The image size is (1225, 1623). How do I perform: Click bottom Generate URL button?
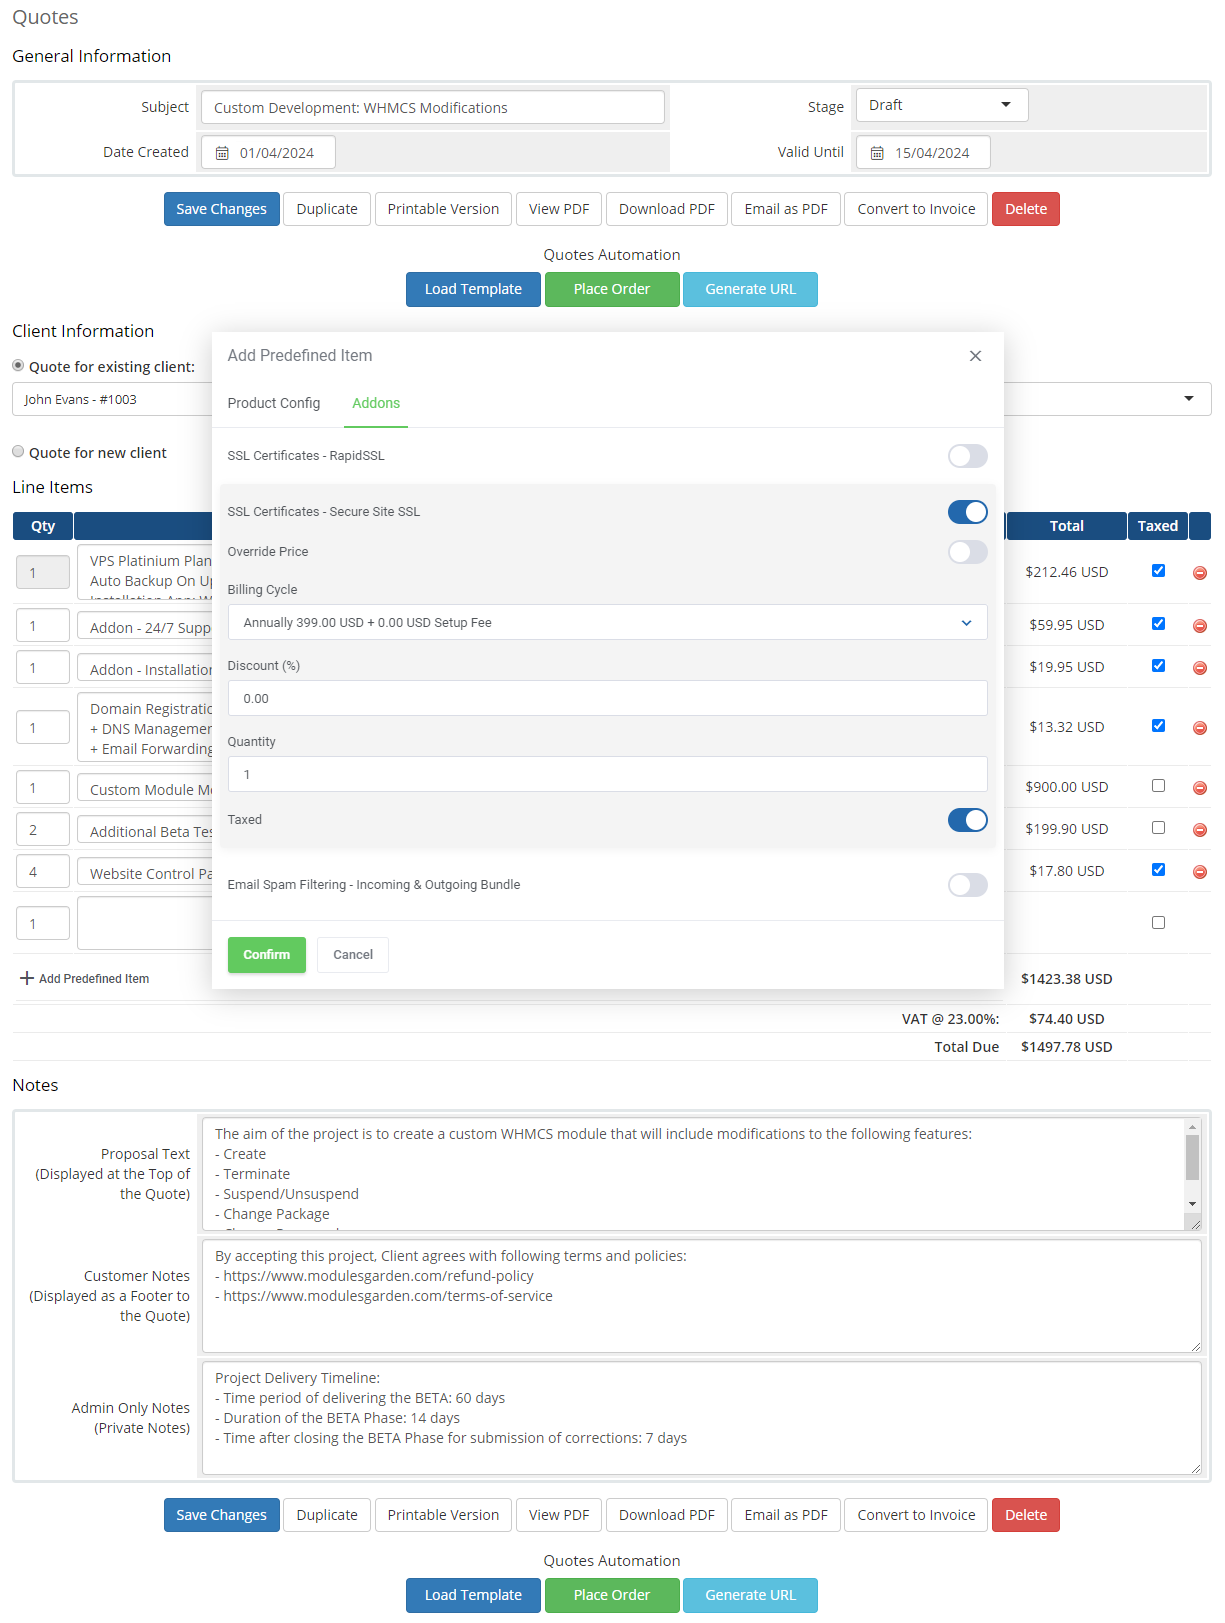click(750, 1595)
